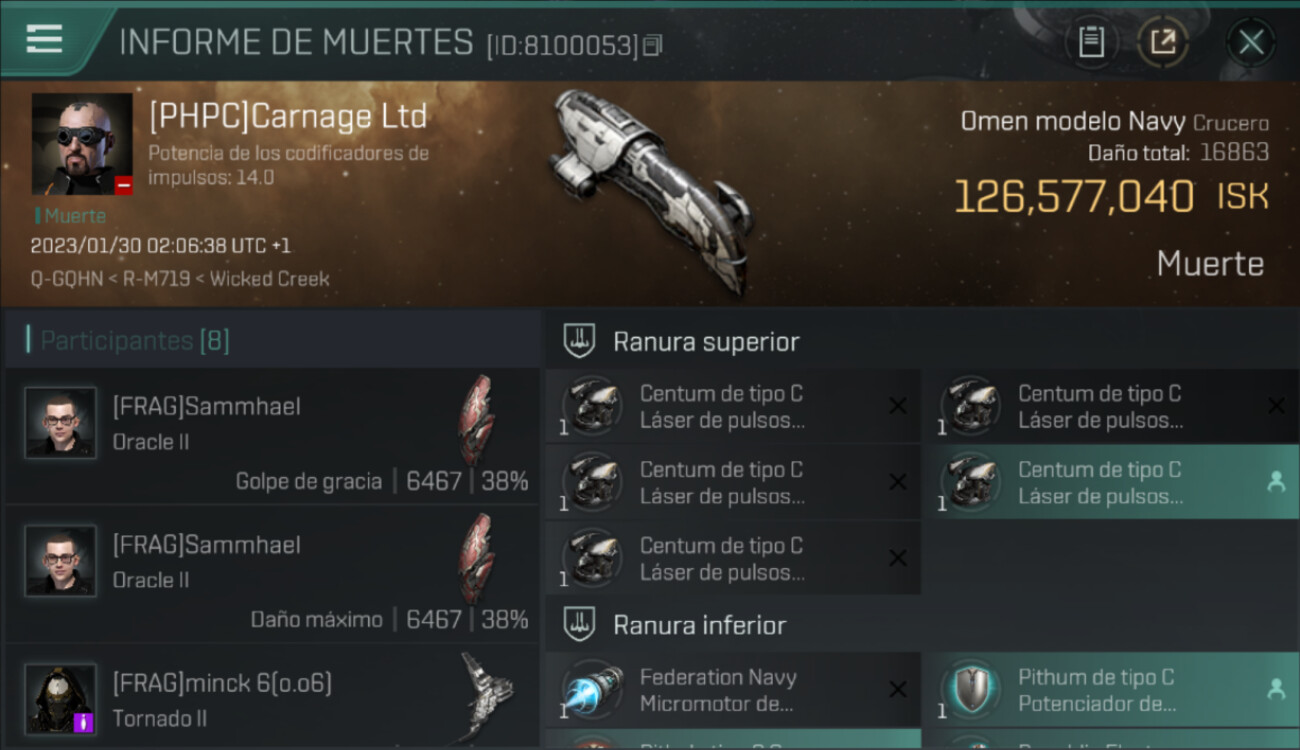Click the Q-GQHN system link
Screen dimensions: 1300x750
(x=67, y=279)
